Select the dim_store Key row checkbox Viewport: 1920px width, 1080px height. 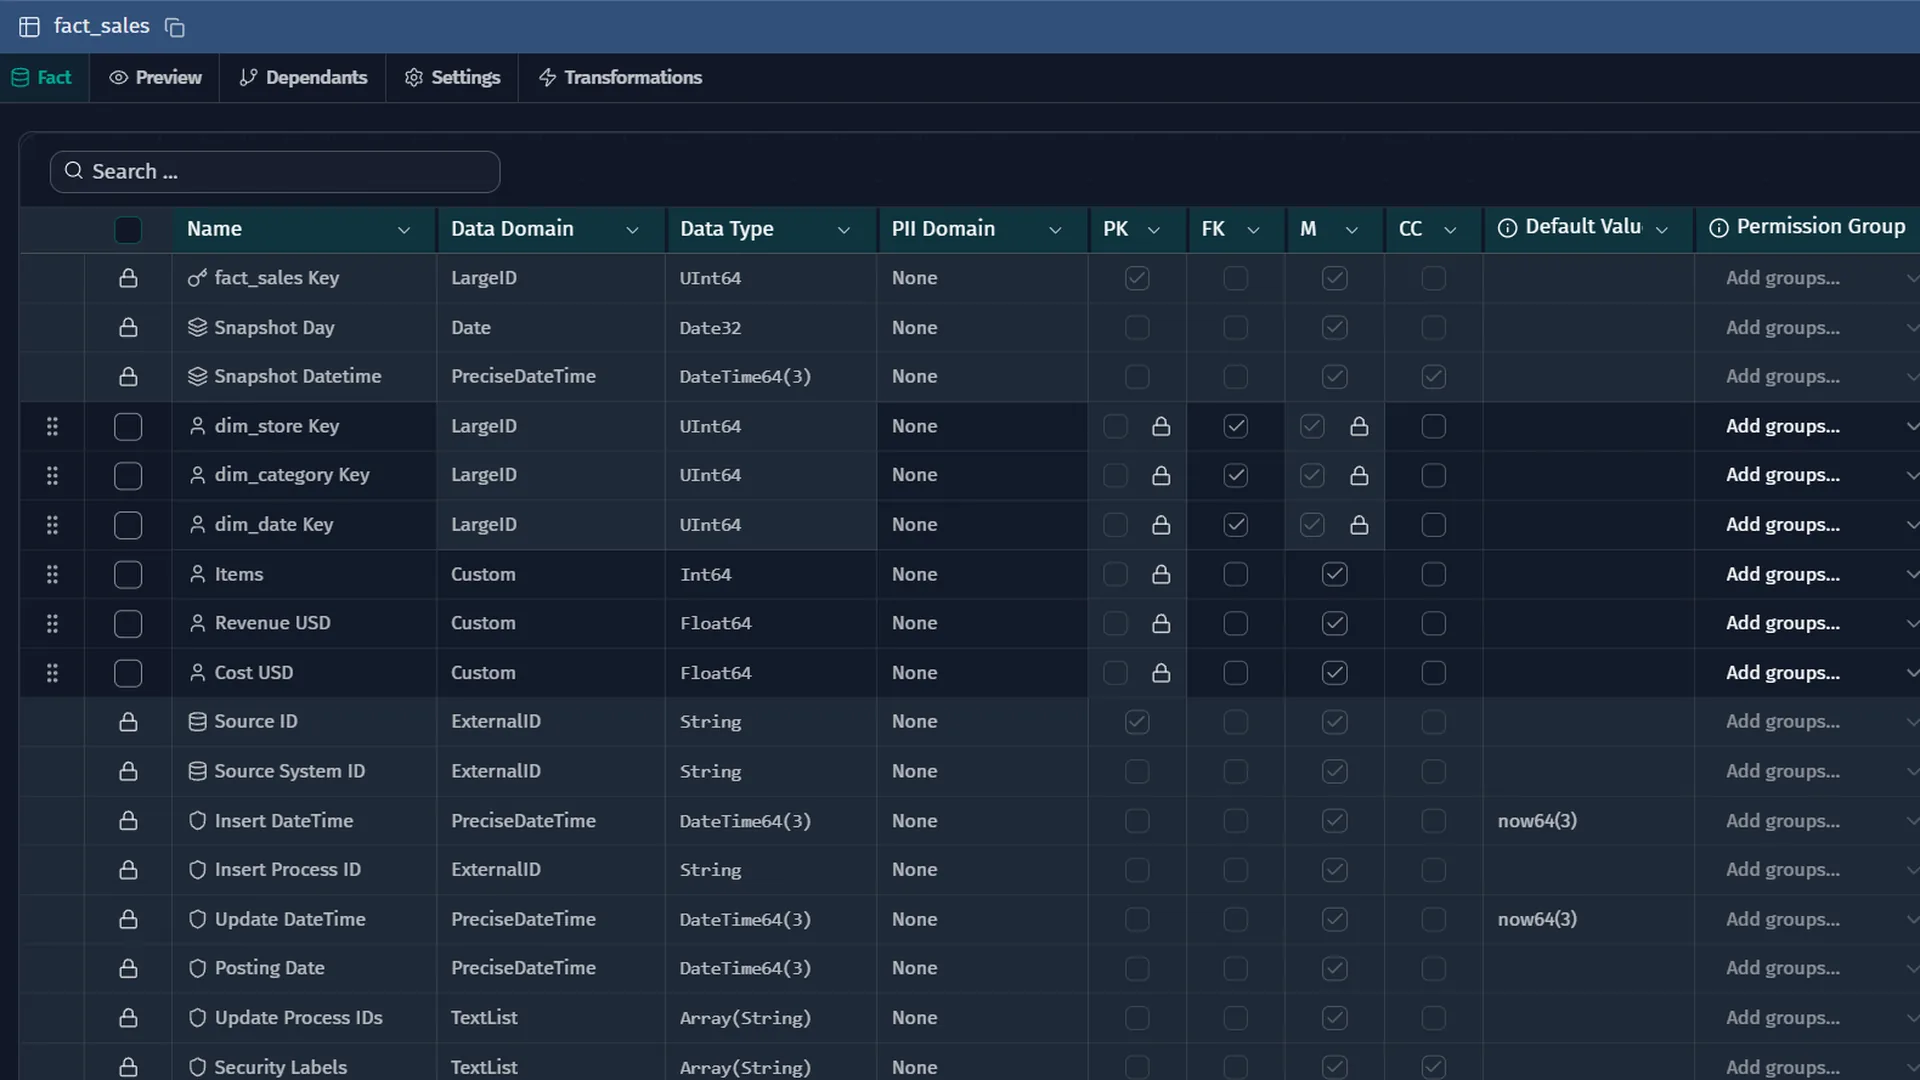pyautogui.click(x=128, y=427)
